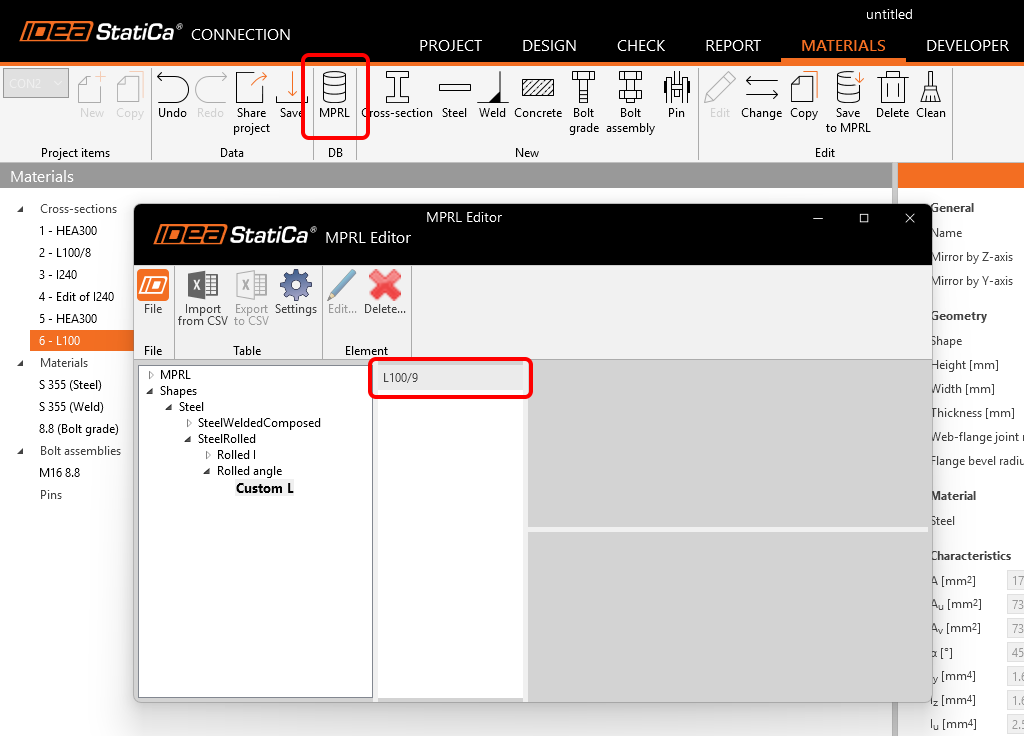Open the REPORT tab

click(x=732, y=45)
